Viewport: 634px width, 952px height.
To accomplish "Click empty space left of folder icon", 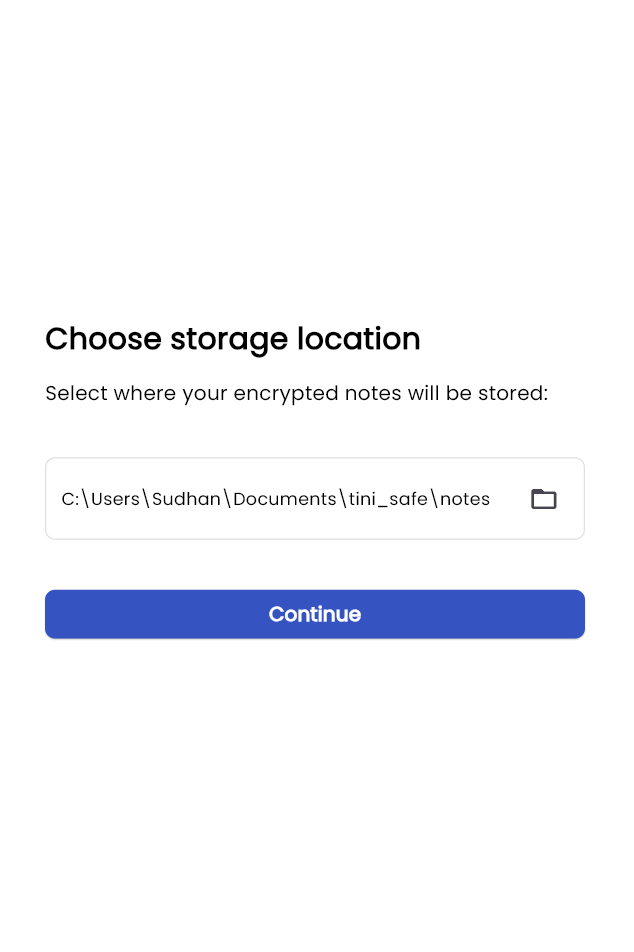I will point(508,499).
